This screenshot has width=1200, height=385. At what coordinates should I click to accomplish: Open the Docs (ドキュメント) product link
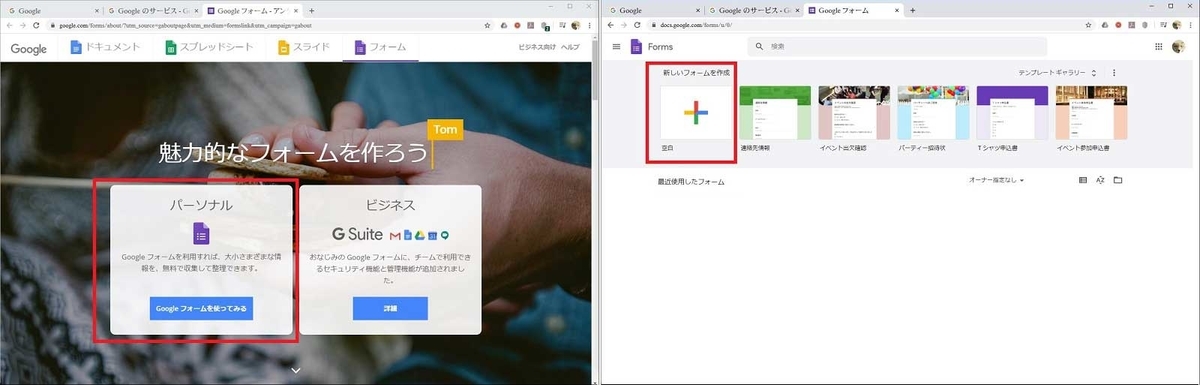[104, 47]
